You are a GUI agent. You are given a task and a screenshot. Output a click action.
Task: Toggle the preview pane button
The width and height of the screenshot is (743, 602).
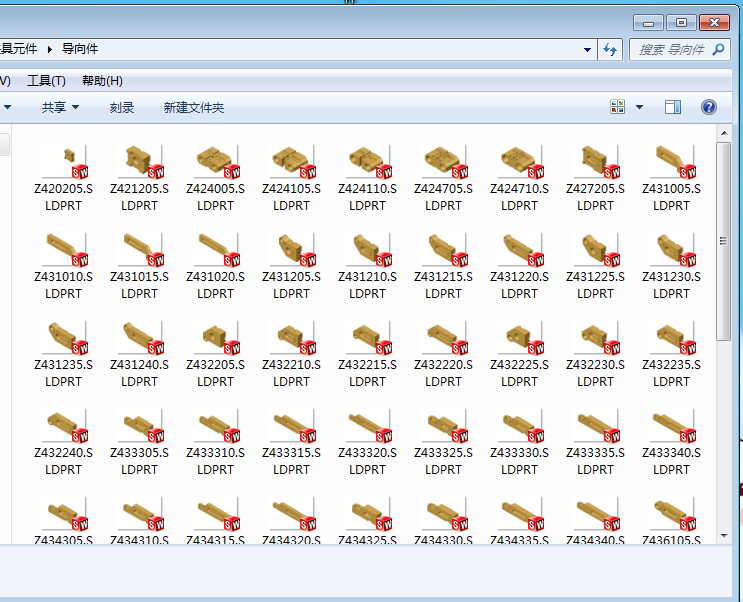pos(673,107)
